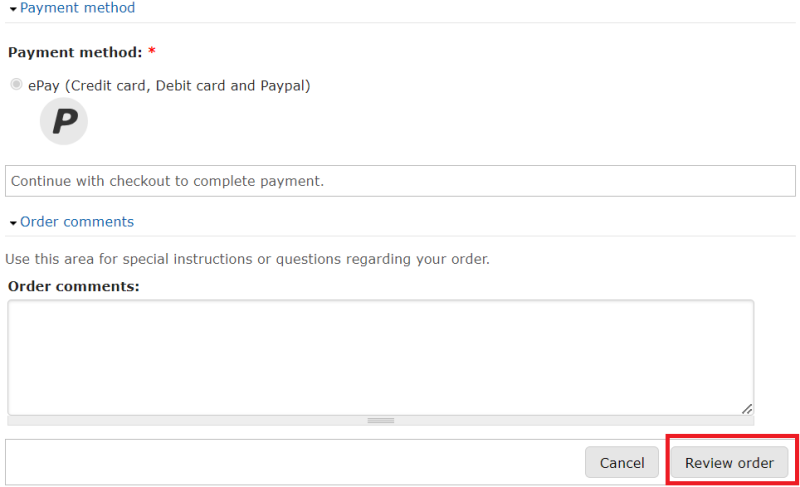Click the horizontal divider under Order comments heading
The image size is (800, 487).
click(401, 236)
